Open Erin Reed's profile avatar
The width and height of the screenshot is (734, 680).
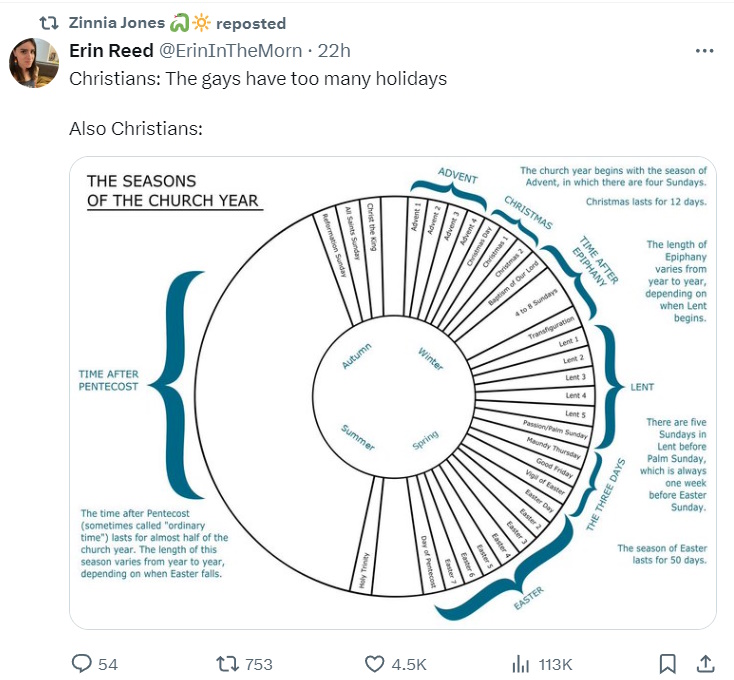point(34,62)
